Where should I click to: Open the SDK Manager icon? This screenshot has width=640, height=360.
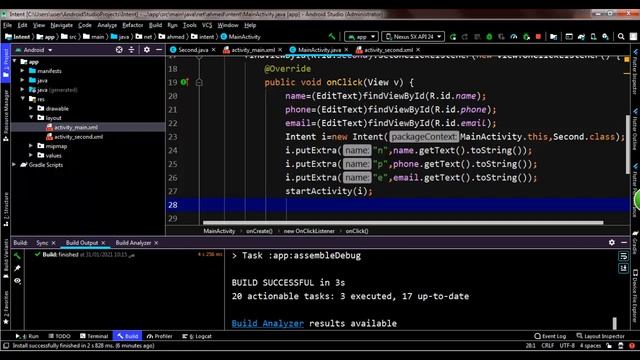tap(605, 37)
